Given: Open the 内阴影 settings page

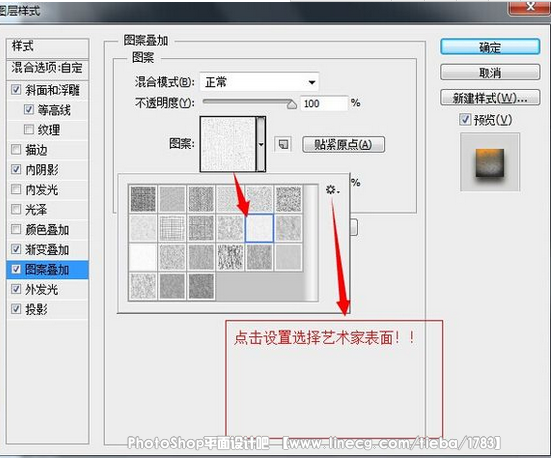Looking at the screenshot, I should point(42,170).
